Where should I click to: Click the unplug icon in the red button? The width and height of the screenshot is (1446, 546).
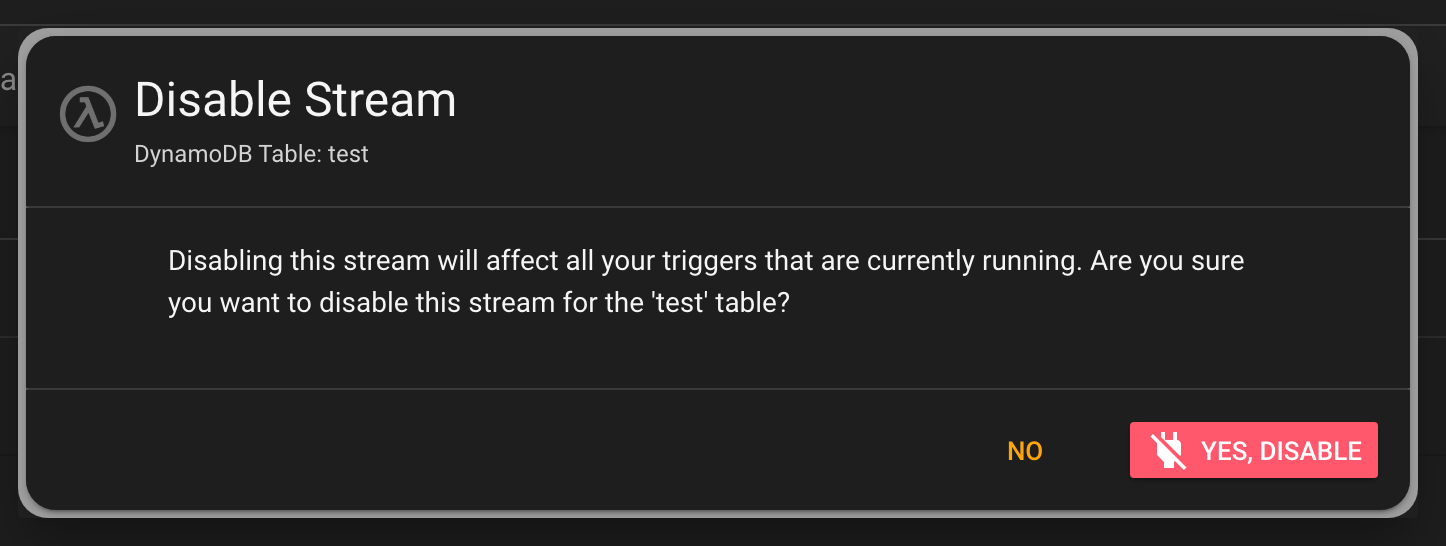[1167, 451]
